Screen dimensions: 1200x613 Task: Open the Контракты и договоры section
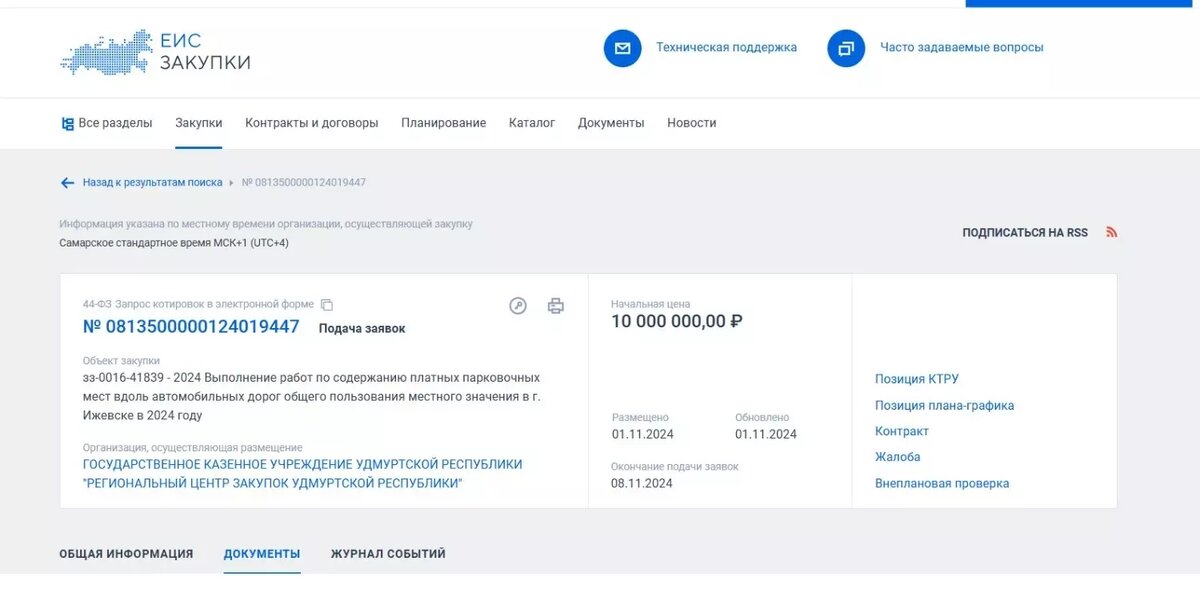[x=311, y=122]
